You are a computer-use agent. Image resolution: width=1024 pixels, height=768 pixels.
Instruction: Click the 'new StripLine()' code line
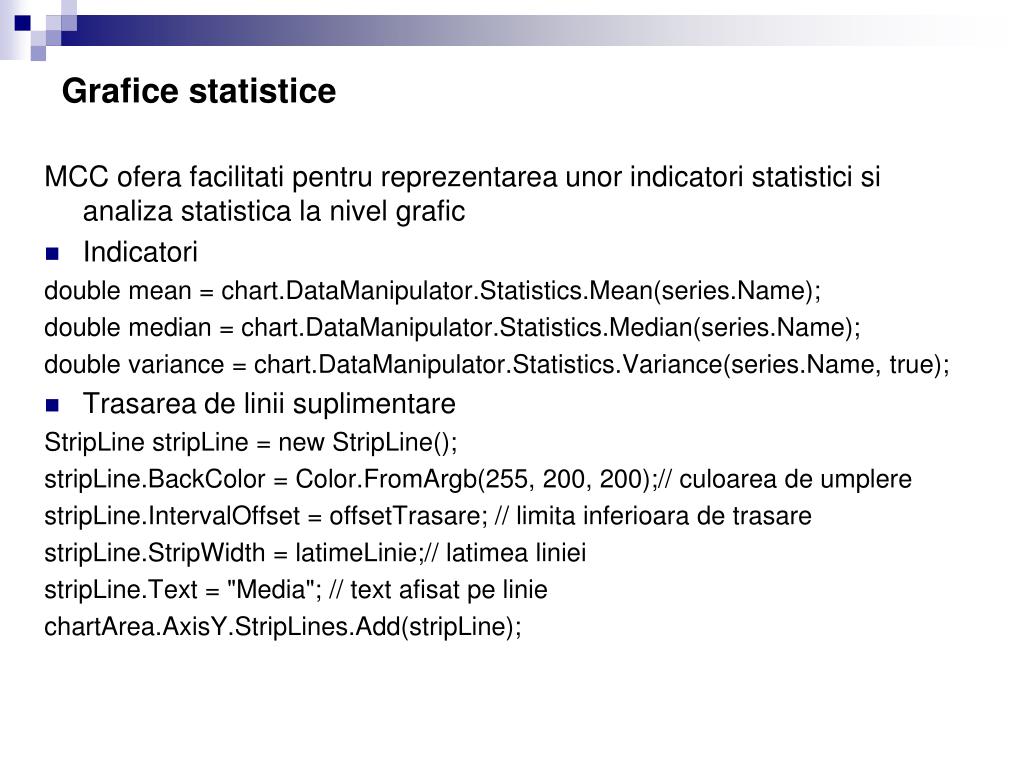251,442
